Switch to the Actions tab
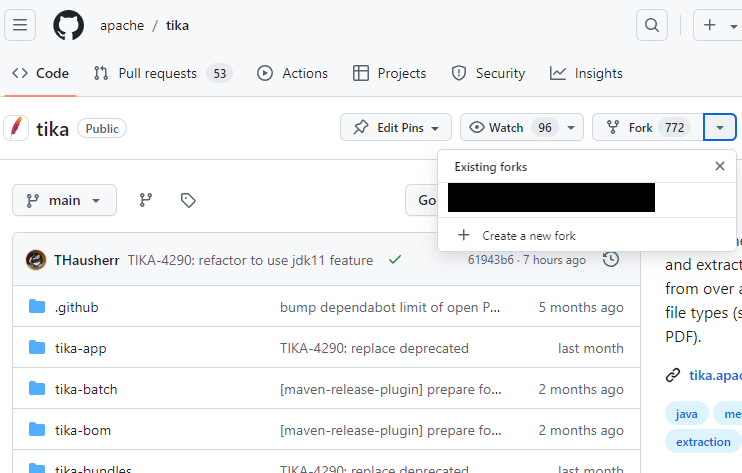Viewport: 742px width, 473px height. point(292,73)
